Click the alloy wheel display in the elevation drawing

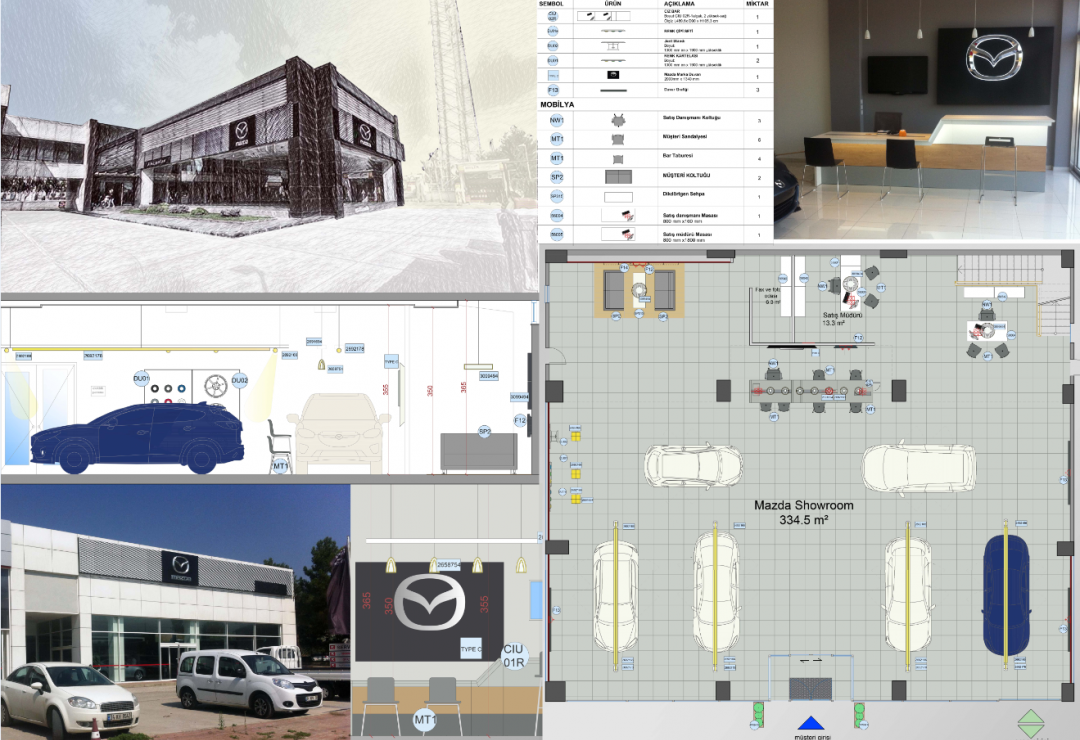[x=216, y=386]
